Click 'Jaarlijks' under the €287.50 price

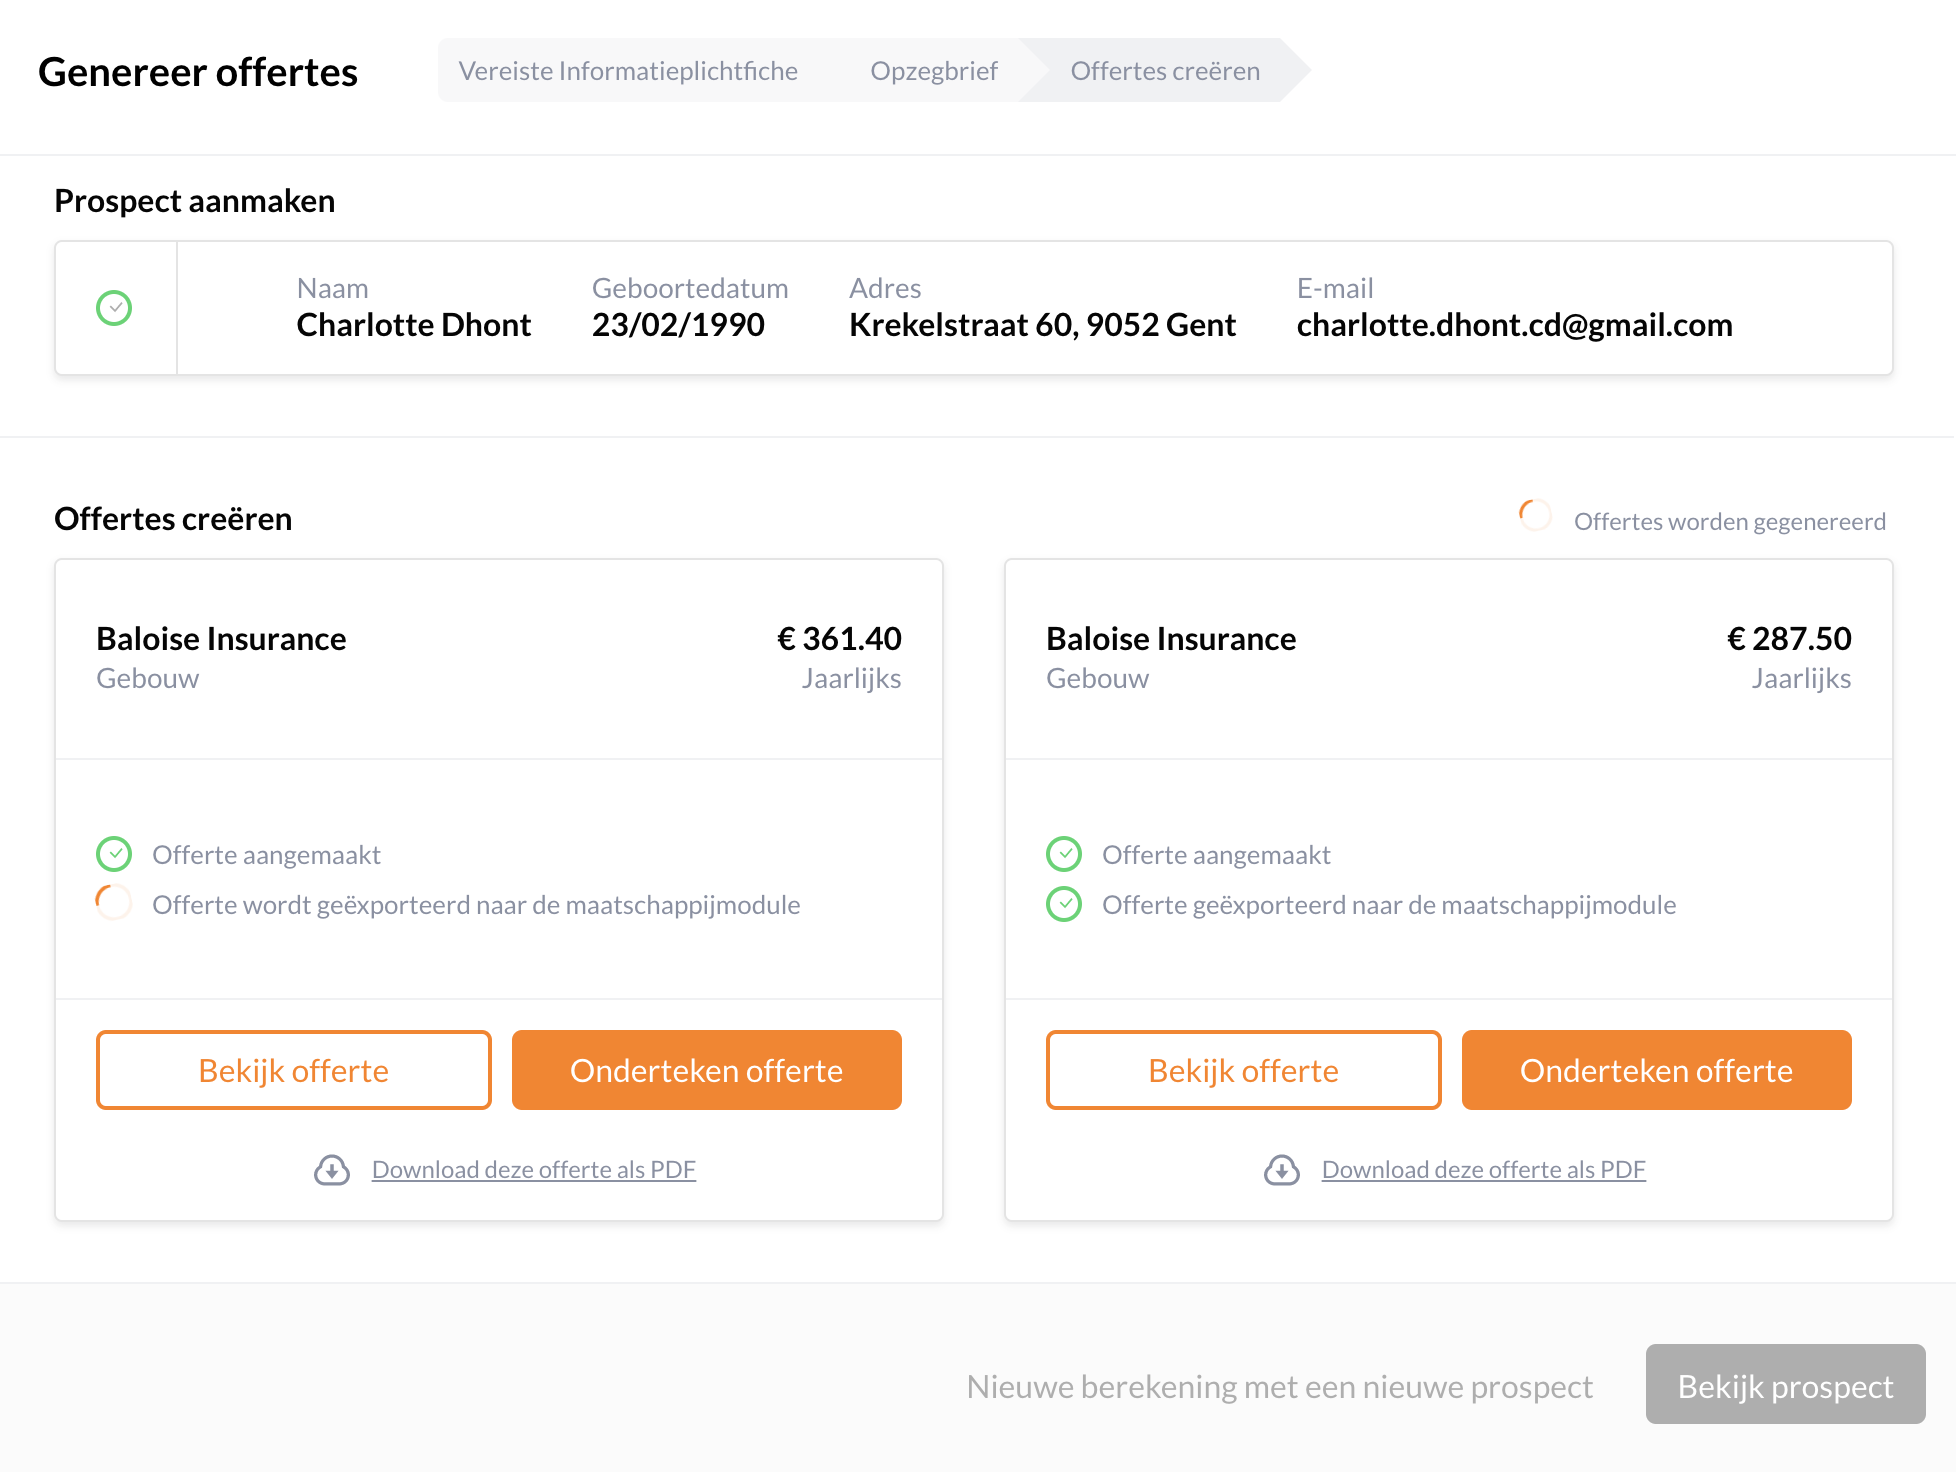[1801, 679]
